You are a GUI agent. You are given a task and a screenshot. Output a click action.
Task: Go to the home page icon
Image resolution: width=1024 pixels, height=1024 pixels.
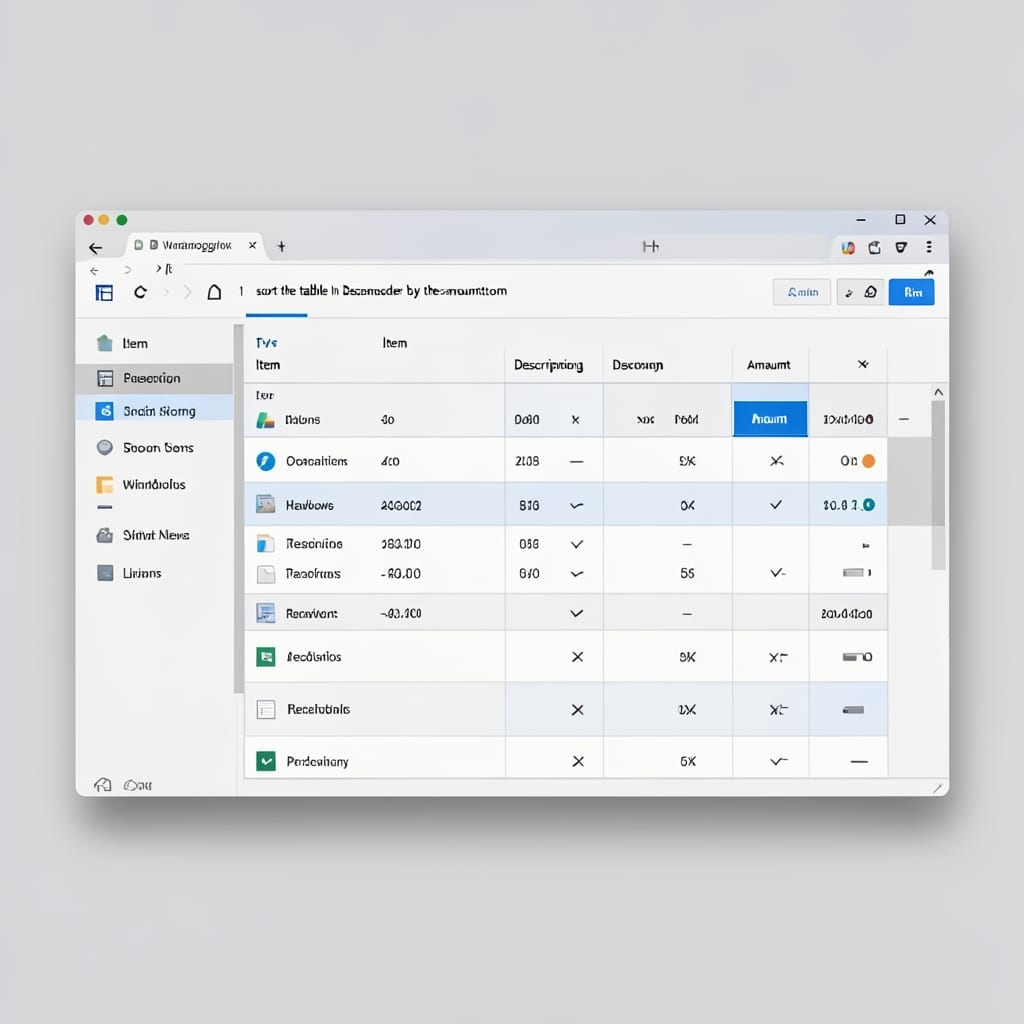214,292
